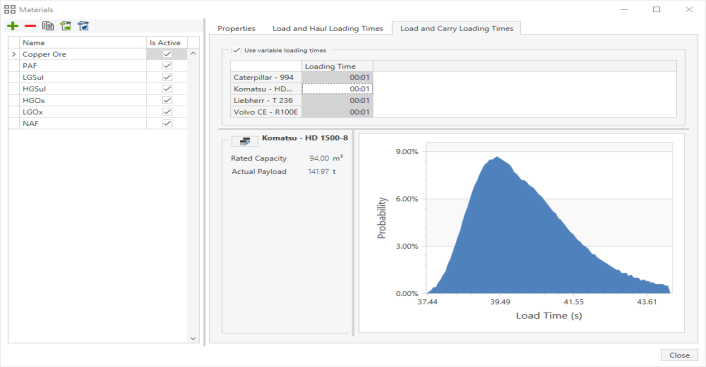Edit Caterpillar - 994 loading time cell
This screenshot has width=706, height=367.
pyautogui.click(x=337, y=77)
